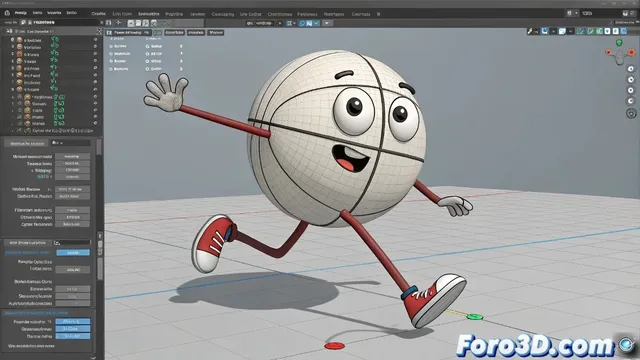Click the last blue value field in bottom properties group
640x360 pixels.
(73, 336)
